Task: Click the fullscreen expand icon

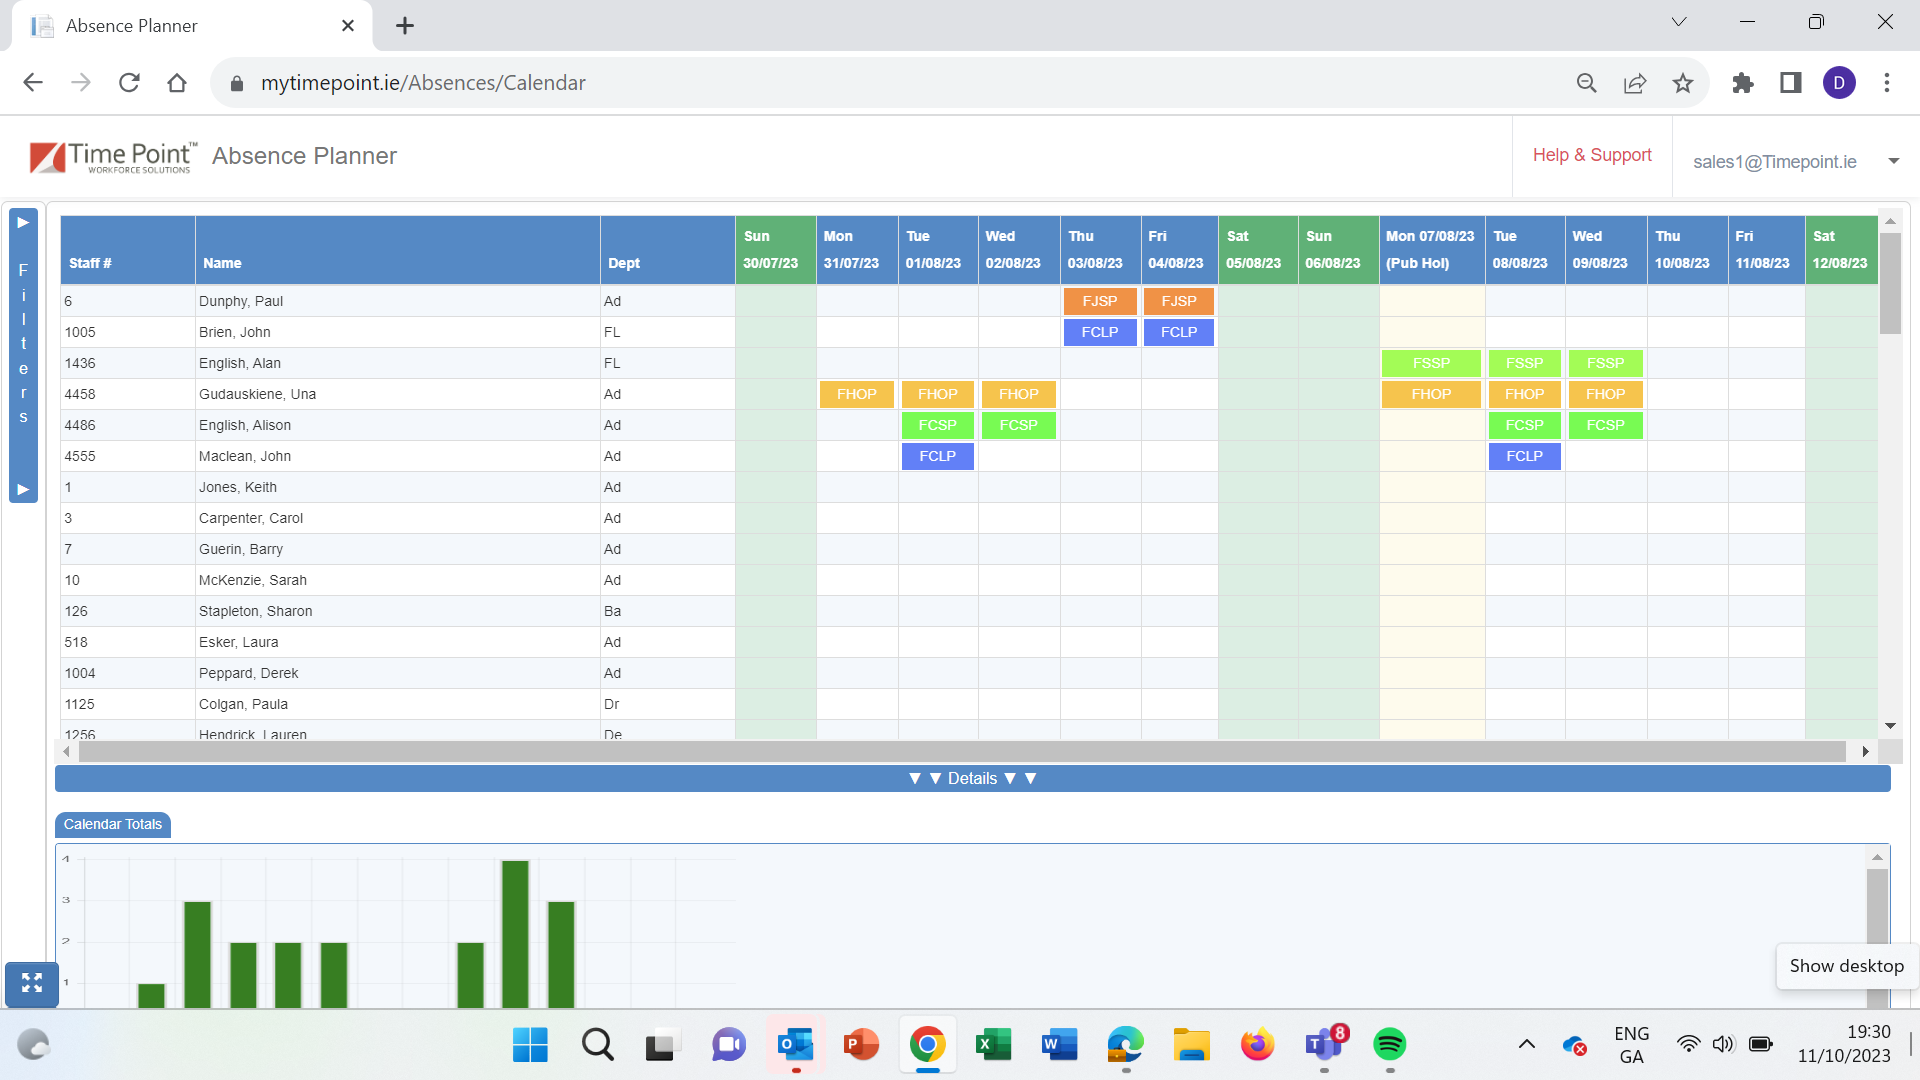Action: pos(32,983)
